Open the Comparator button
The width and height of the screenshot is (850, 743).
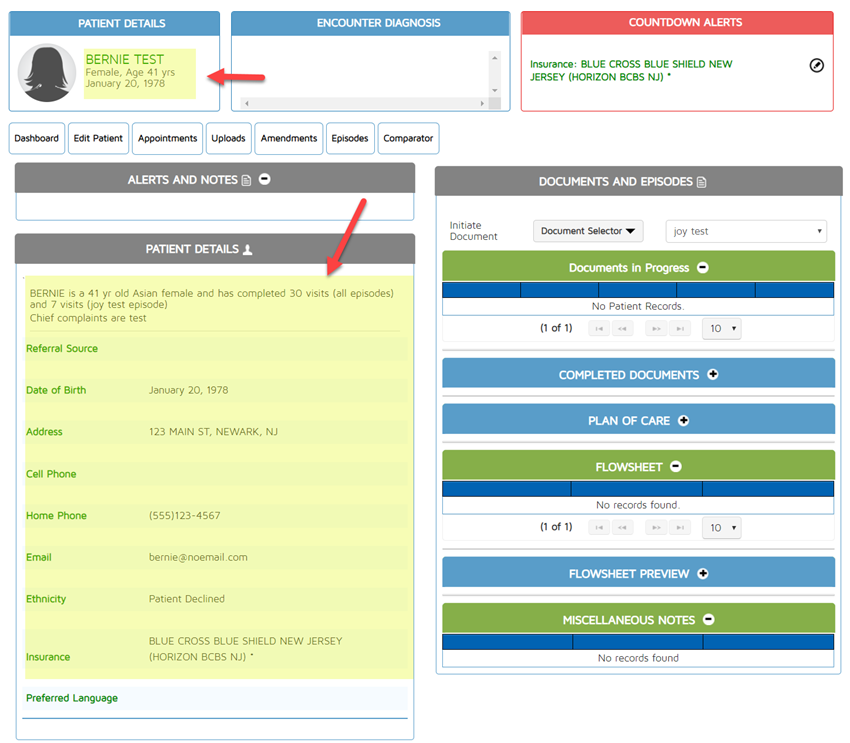click(408, 138)
